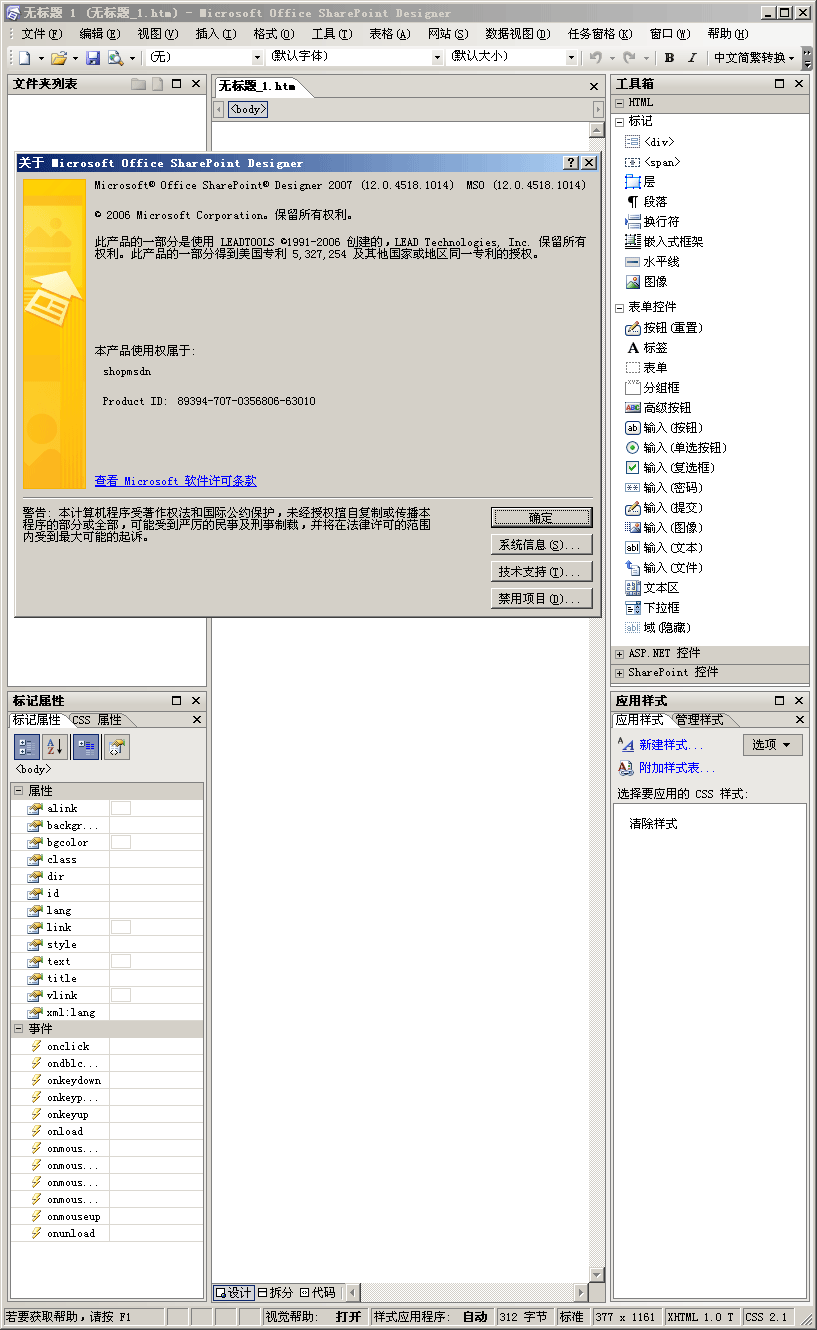Open the 查看 Microsoft 软件许可条款 link
This screenshot has width=817, height=1330.
pyautogui.click(x=176, y=481)
